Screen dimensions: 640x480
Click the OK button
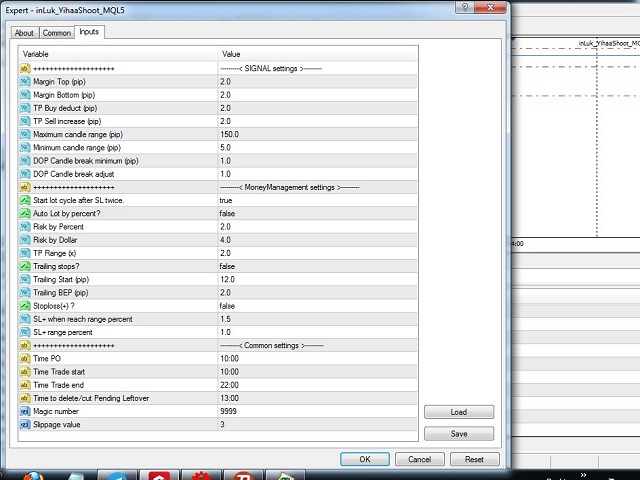[x=365, y=459]
